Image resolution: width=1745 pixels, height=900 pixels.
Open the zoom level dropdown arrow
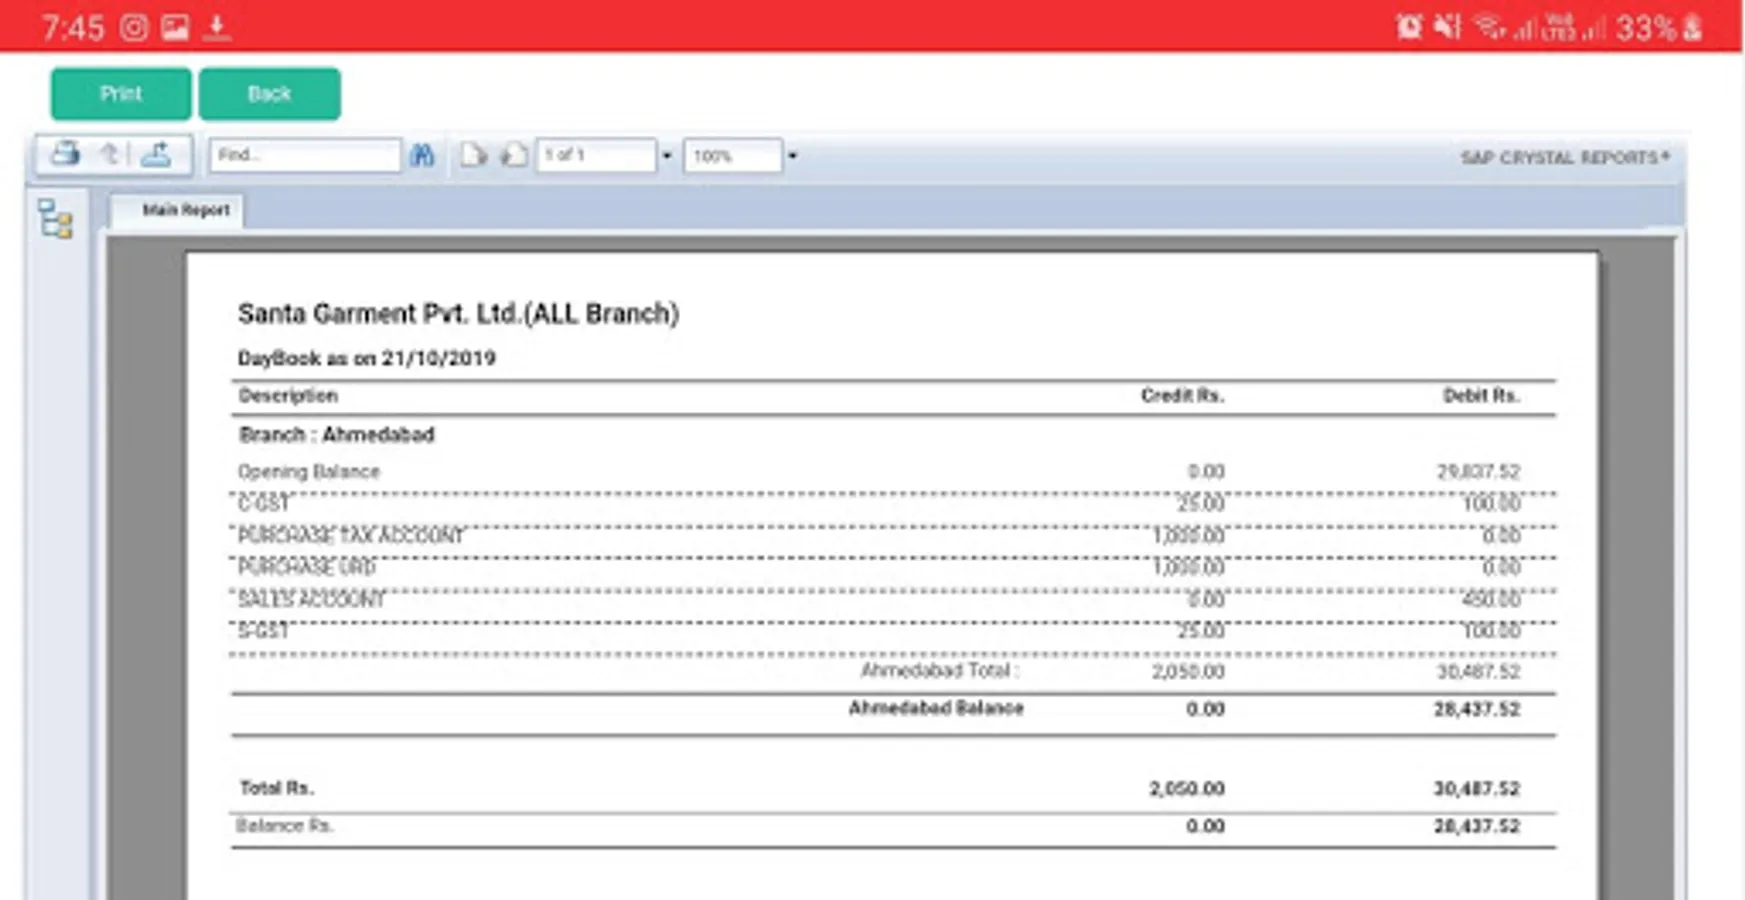[792, 156]
